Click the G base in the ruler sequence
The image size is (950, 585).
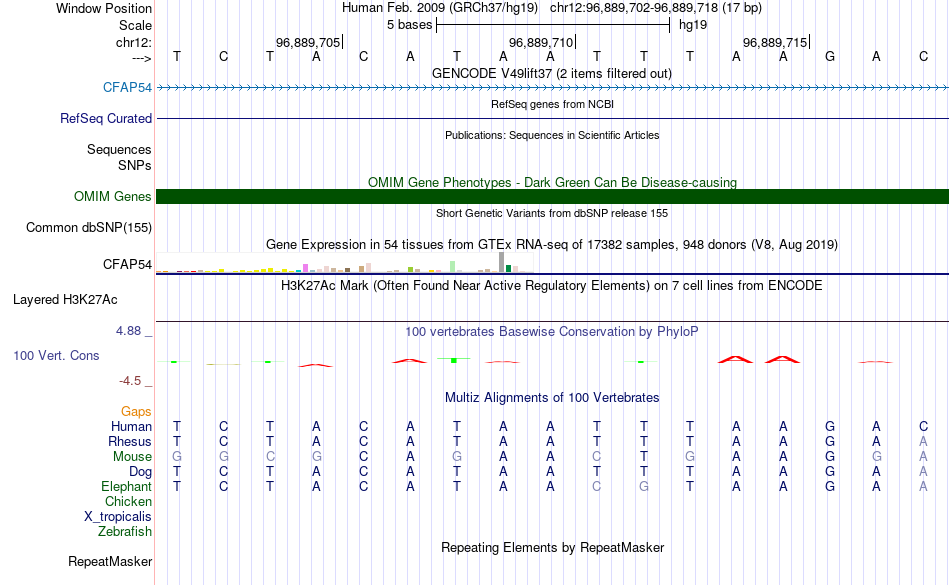click(829, 56)
